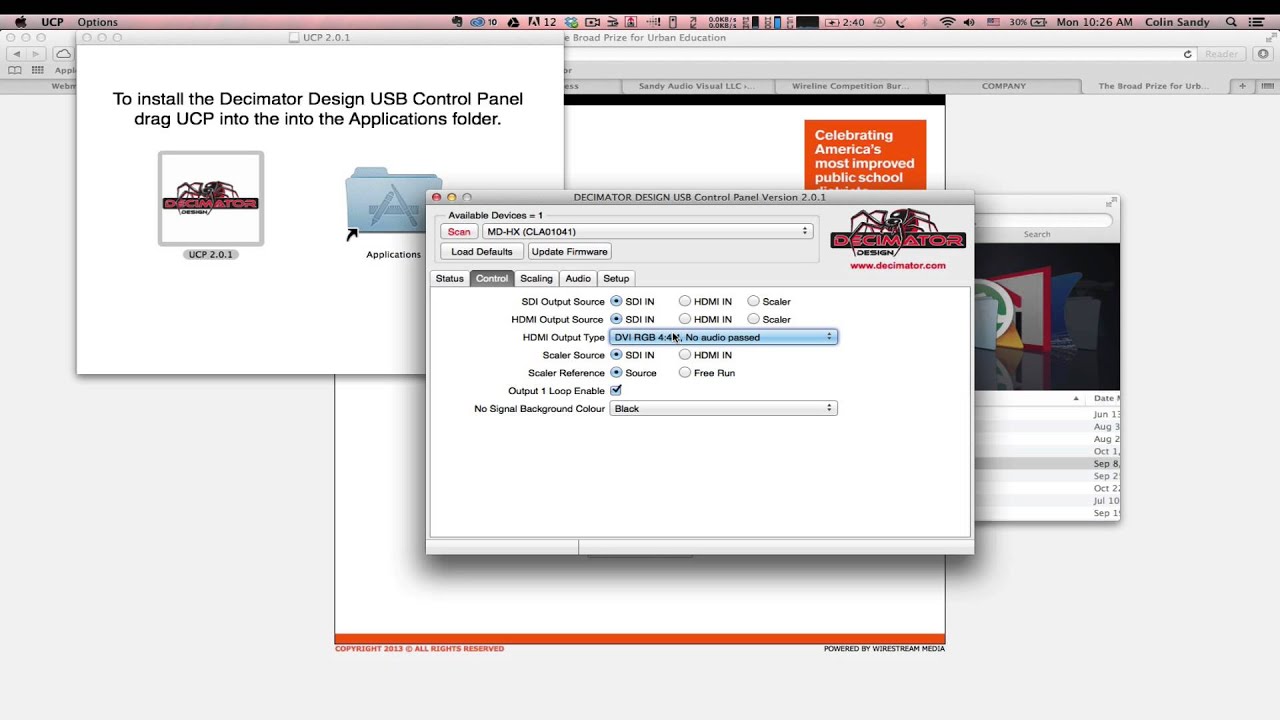This screenshot has width=1280, height=720.
Task: Open the UCP application menu
Action: click(52, 22)
